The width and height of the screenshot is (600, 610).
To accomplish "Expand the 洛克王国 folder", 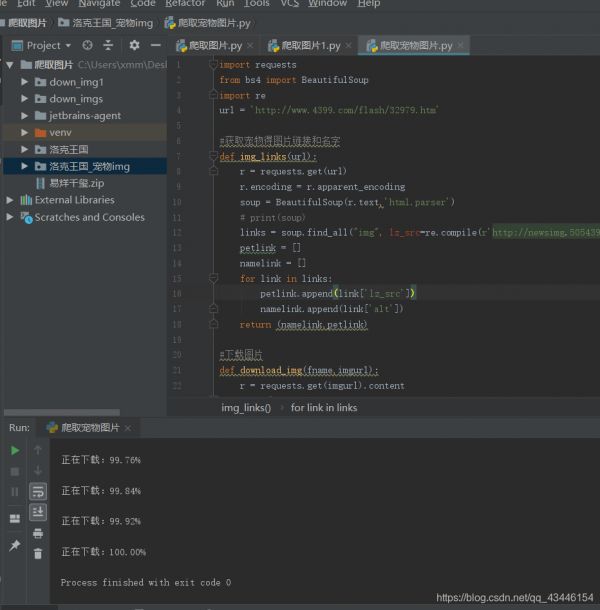I will [x=25, y=149].
